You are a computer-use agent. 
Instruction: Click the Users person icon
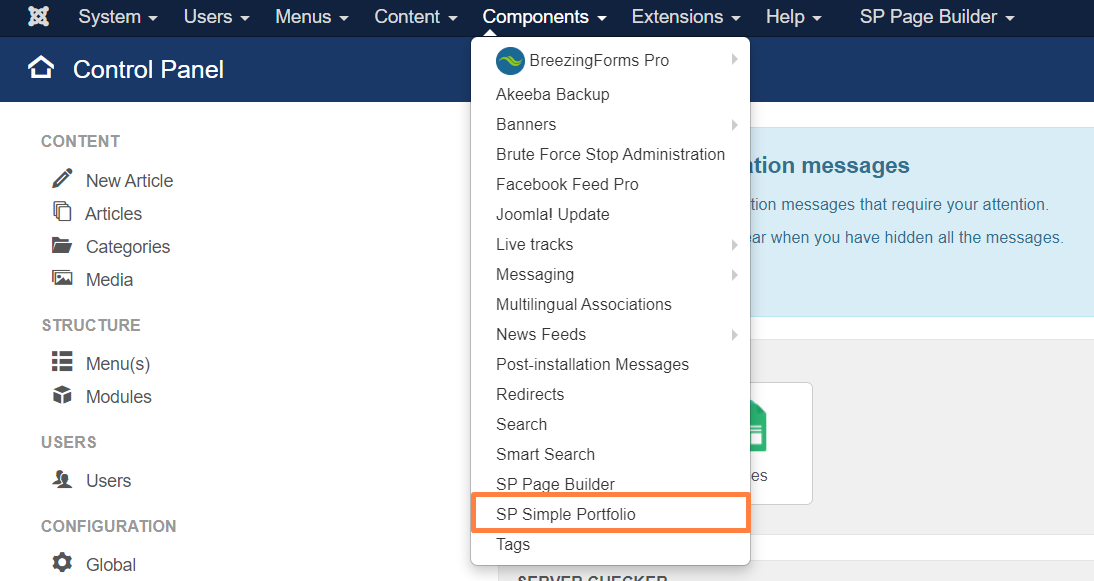62,478
